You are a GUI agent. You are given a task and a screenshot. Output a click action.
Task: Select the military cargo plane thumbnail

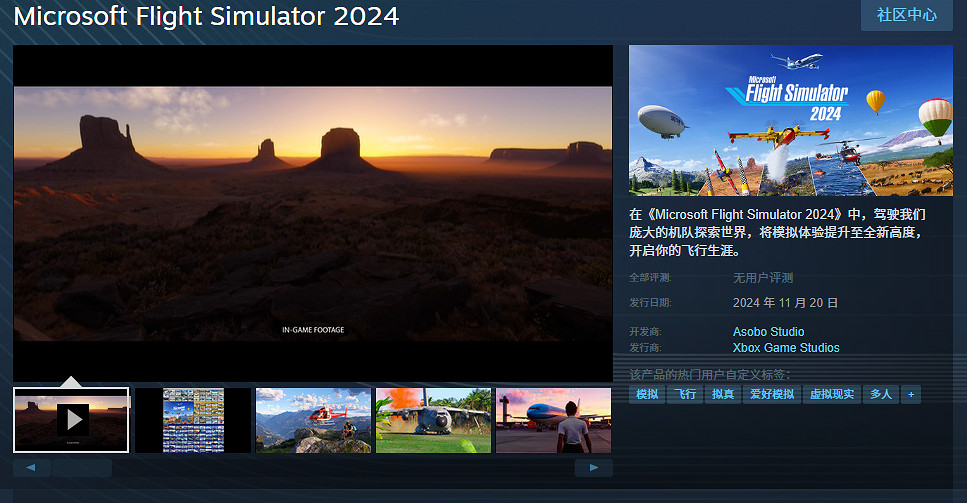coord(433,420)
